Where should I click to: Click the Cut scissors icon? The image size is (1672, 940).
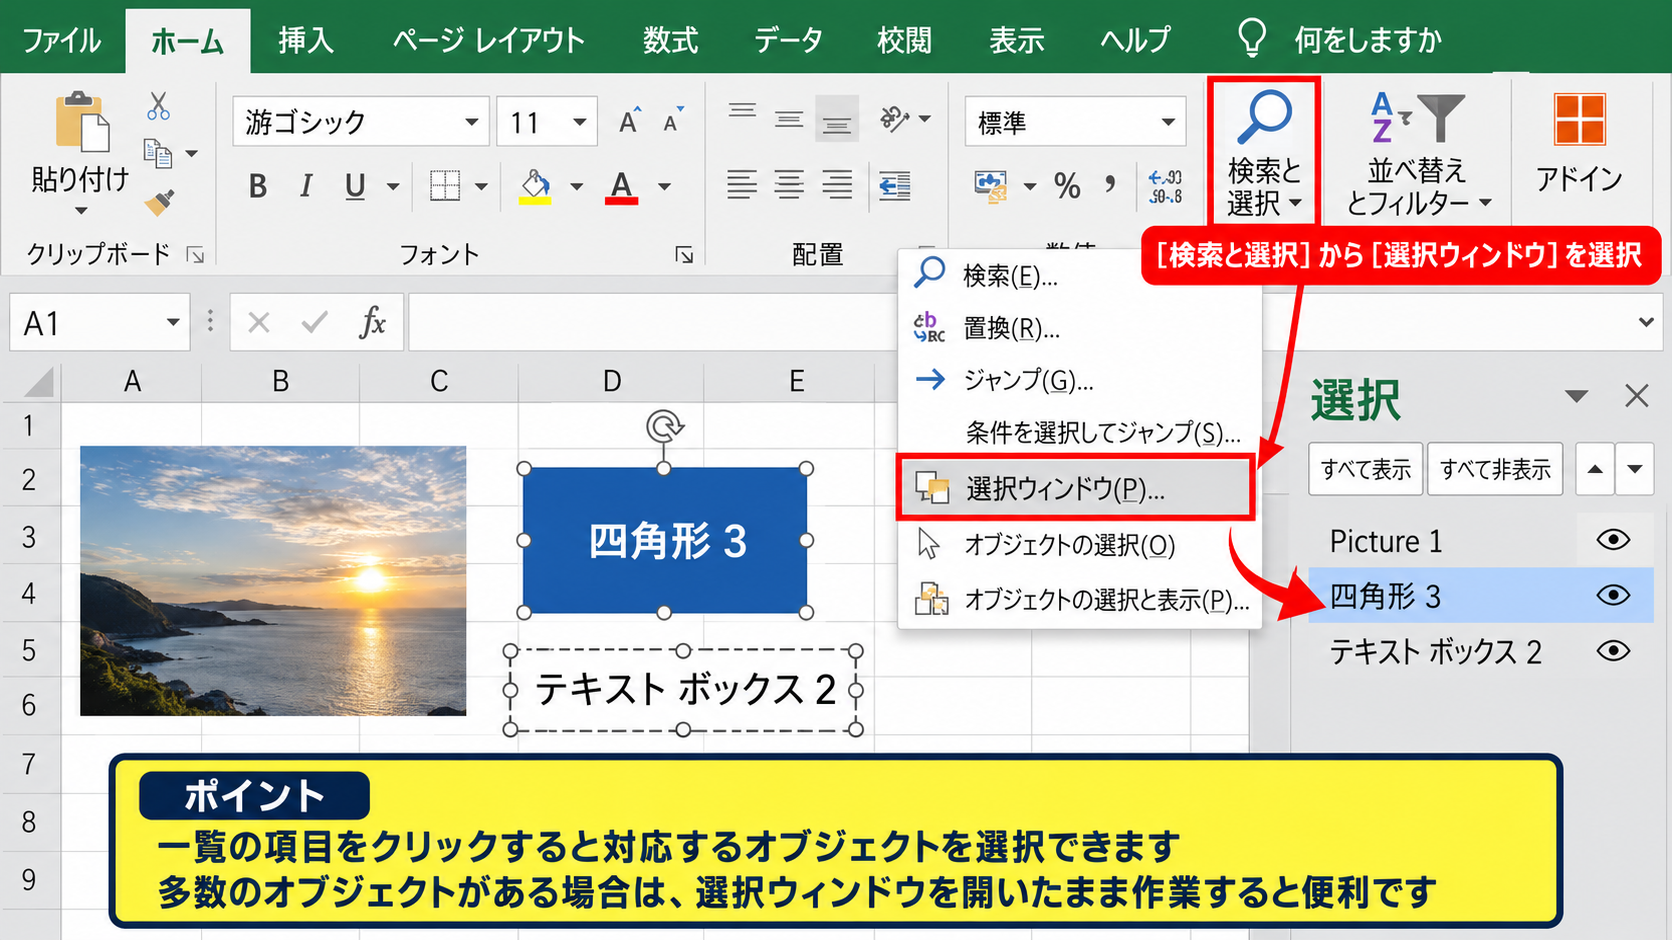pyautogui.click(x=158, y=106)
